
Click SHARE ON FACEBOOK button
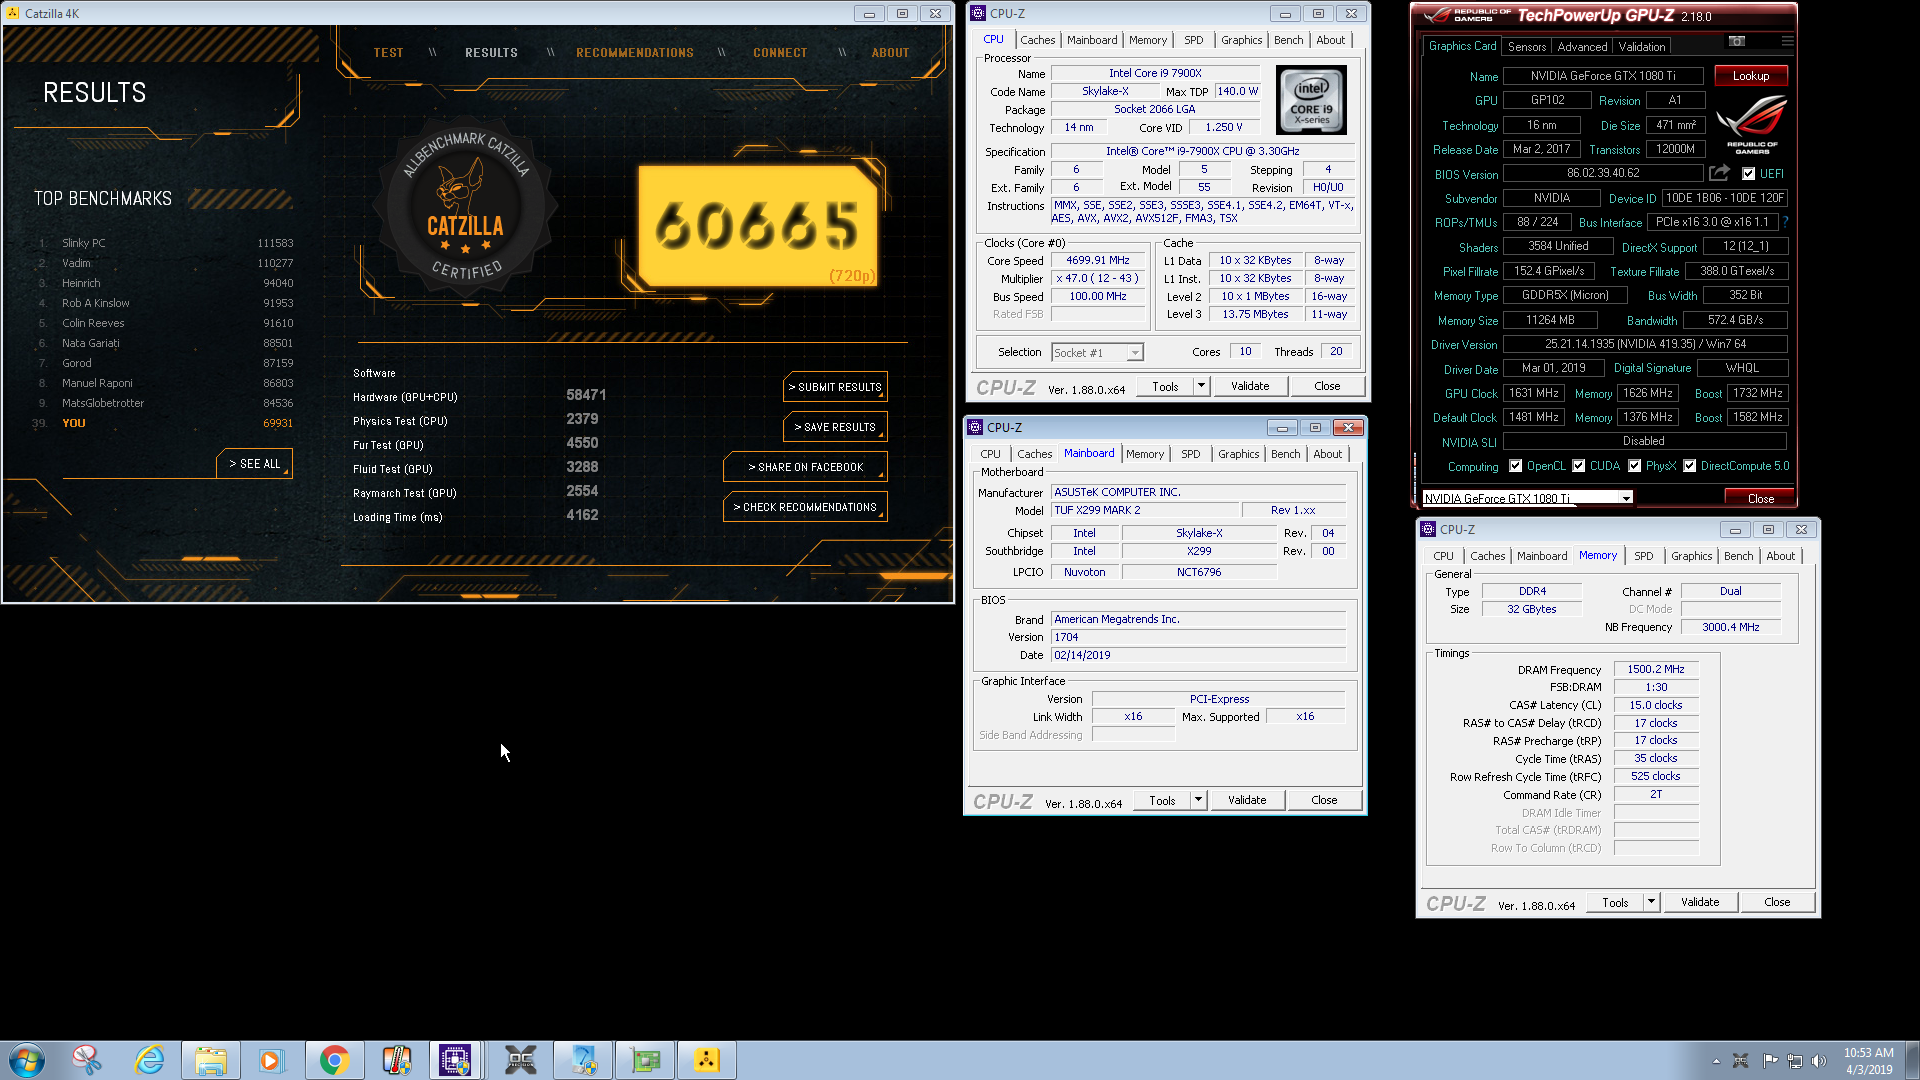pyautogui.click(x=805, y=467)
